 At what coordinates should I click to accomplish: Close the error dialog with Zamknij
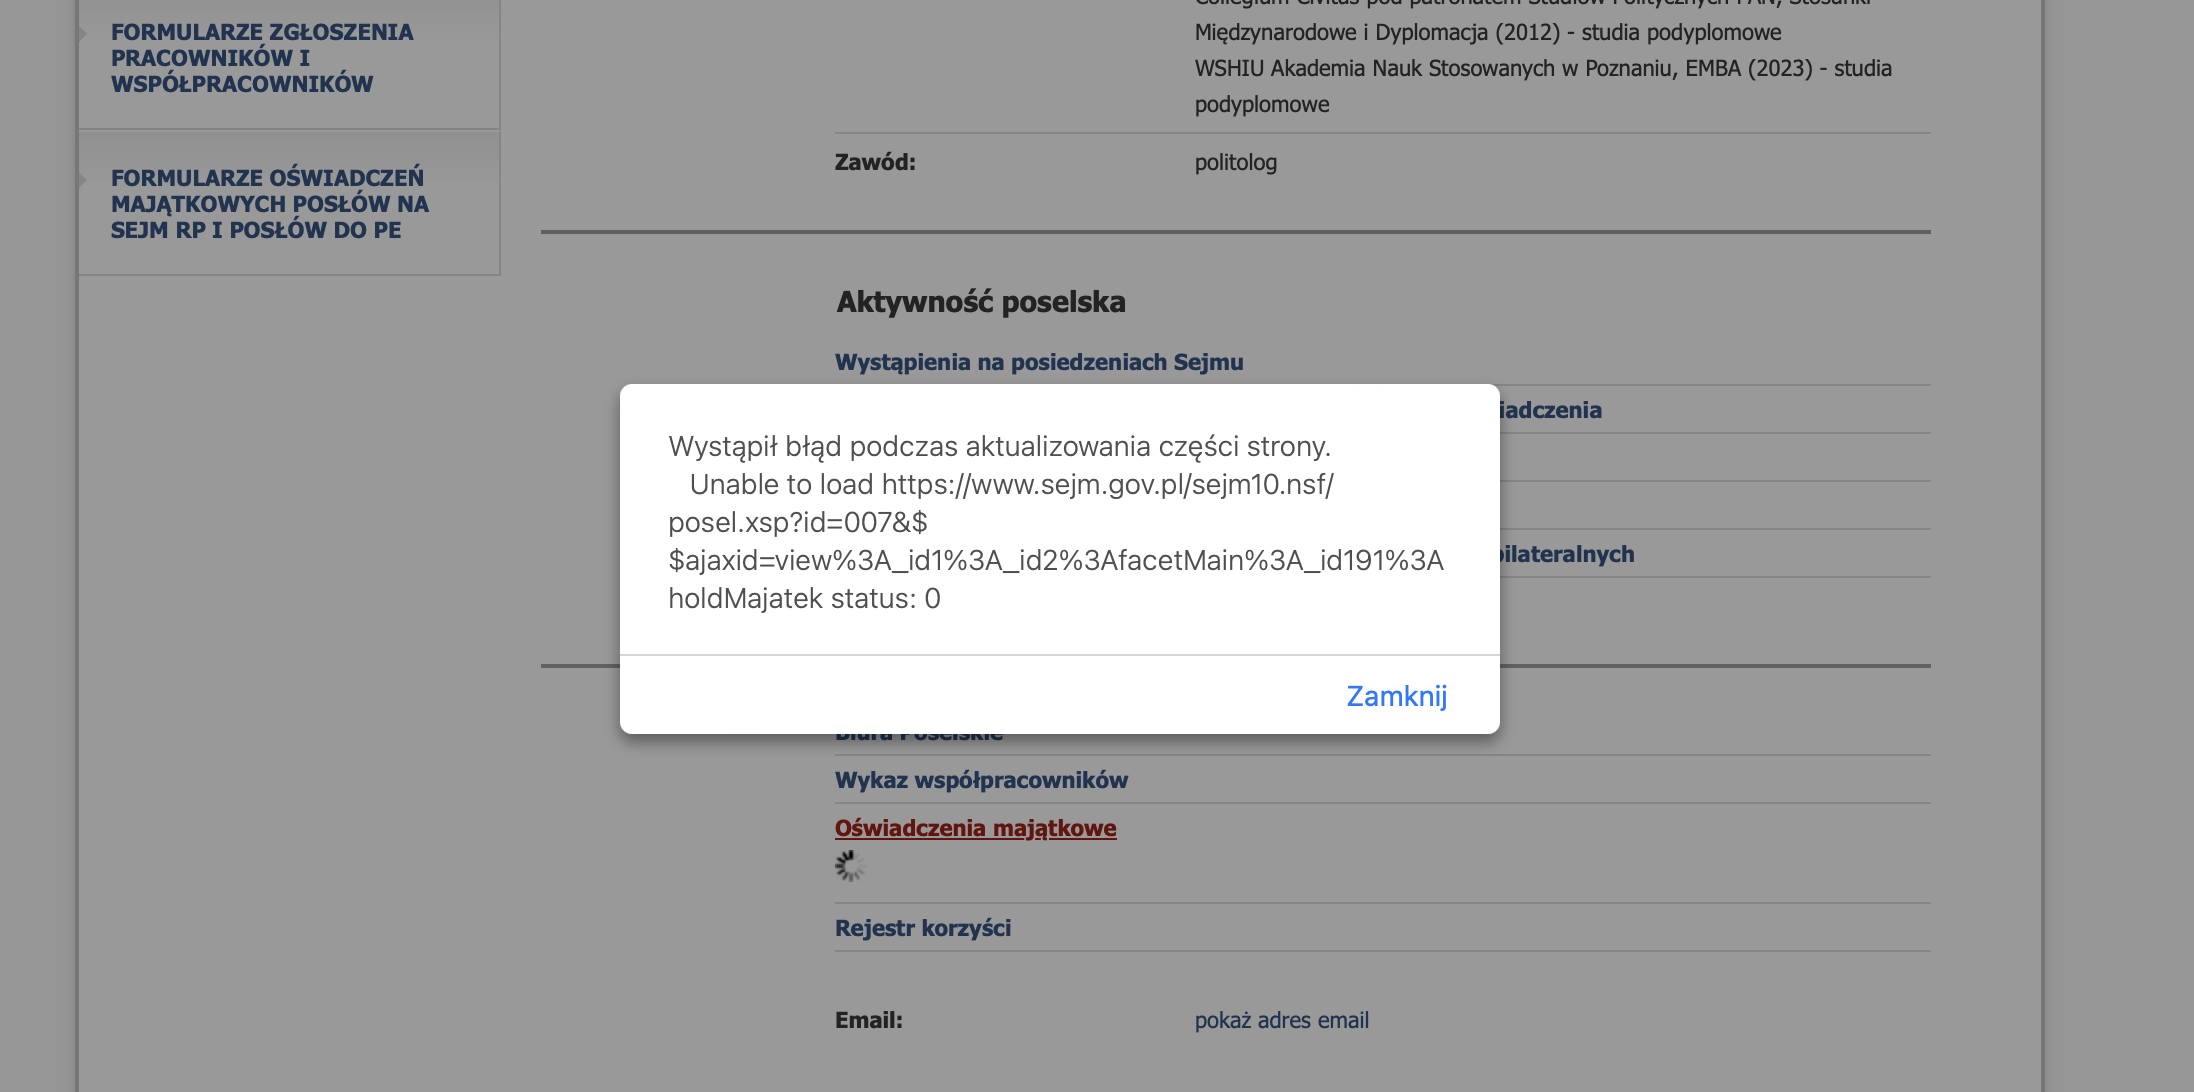point(1396,695)
